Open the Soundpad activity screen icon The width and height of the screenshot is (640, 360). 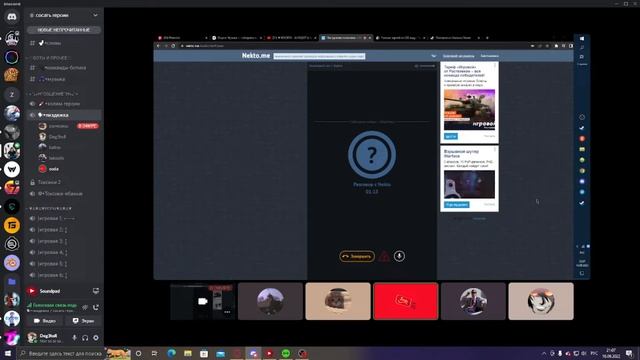point(96,291)
